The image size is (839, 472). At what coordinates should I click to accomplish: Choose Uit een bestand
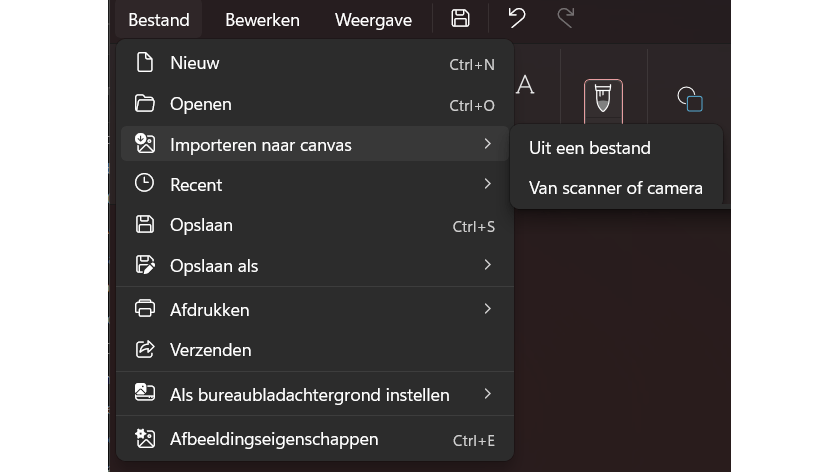(x=590, y=148)
